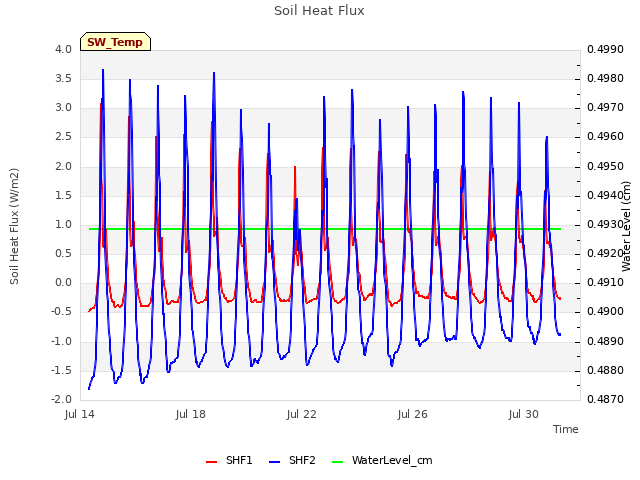Viewport: 640px width, 480px height.
Task: Click the Jul 26 x-axis tick label
Action: tap(413, 414)
